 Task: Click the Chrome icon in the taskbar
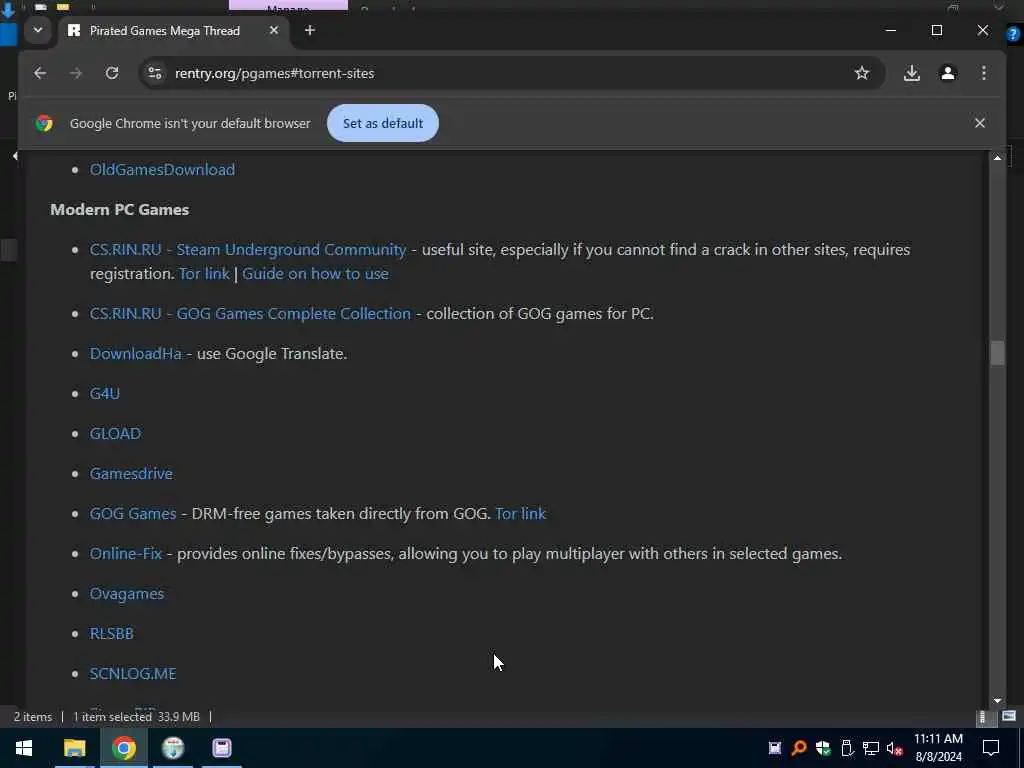(123, 748)
